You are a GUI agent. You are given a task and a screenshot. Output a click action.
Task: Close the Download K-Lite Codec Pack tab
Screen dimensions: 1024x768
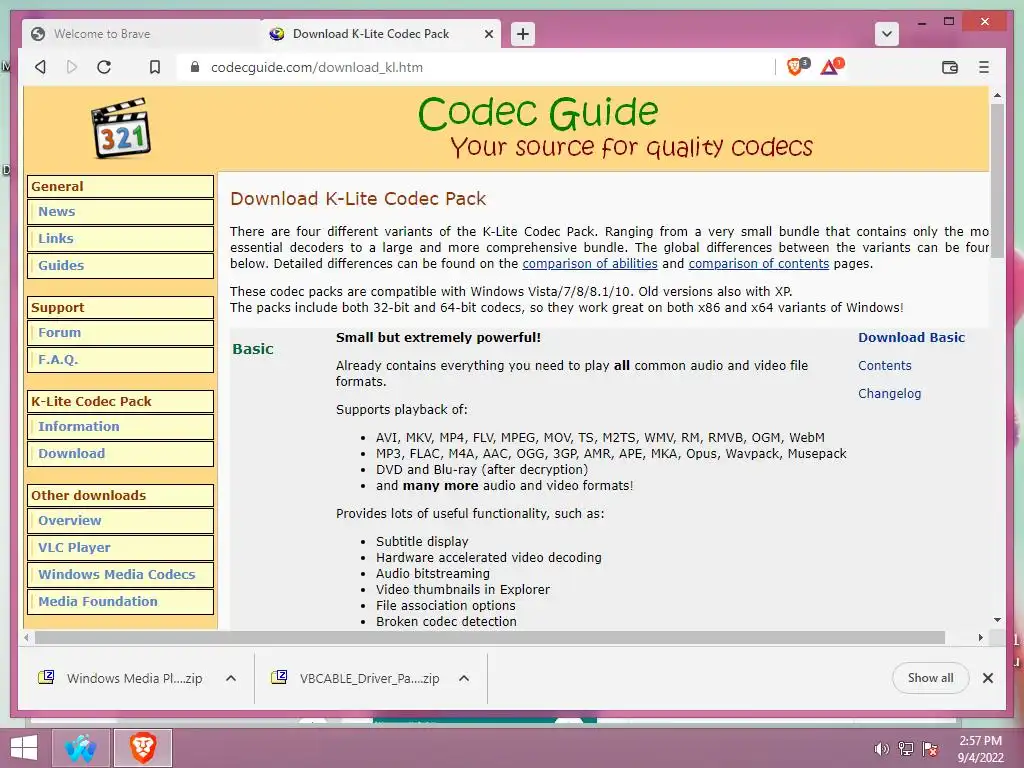pos(488,34)
